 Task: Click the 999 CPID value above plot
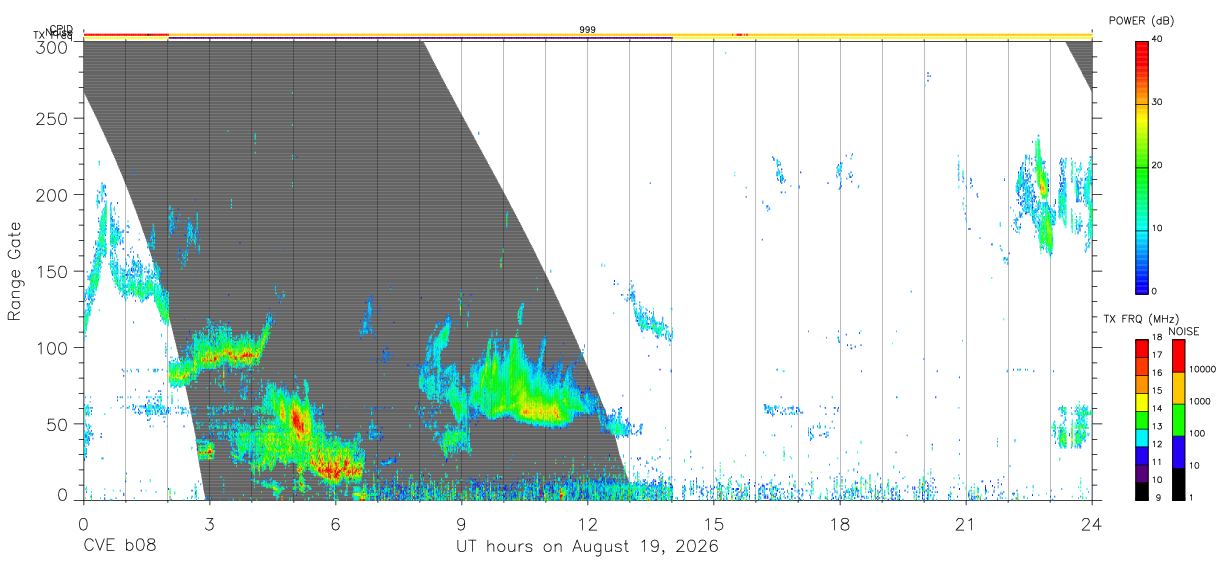pyautogui.click(x=588, y=30)
